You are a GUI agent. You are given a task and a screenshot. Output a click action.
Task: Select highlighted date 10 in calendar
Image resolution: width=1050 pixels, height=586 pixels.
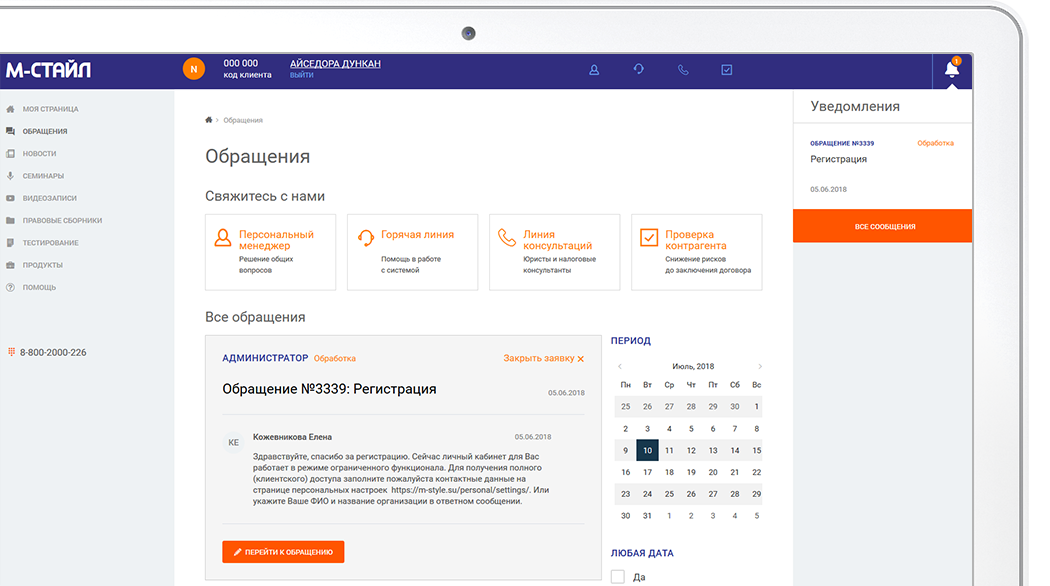coord(648,450)
